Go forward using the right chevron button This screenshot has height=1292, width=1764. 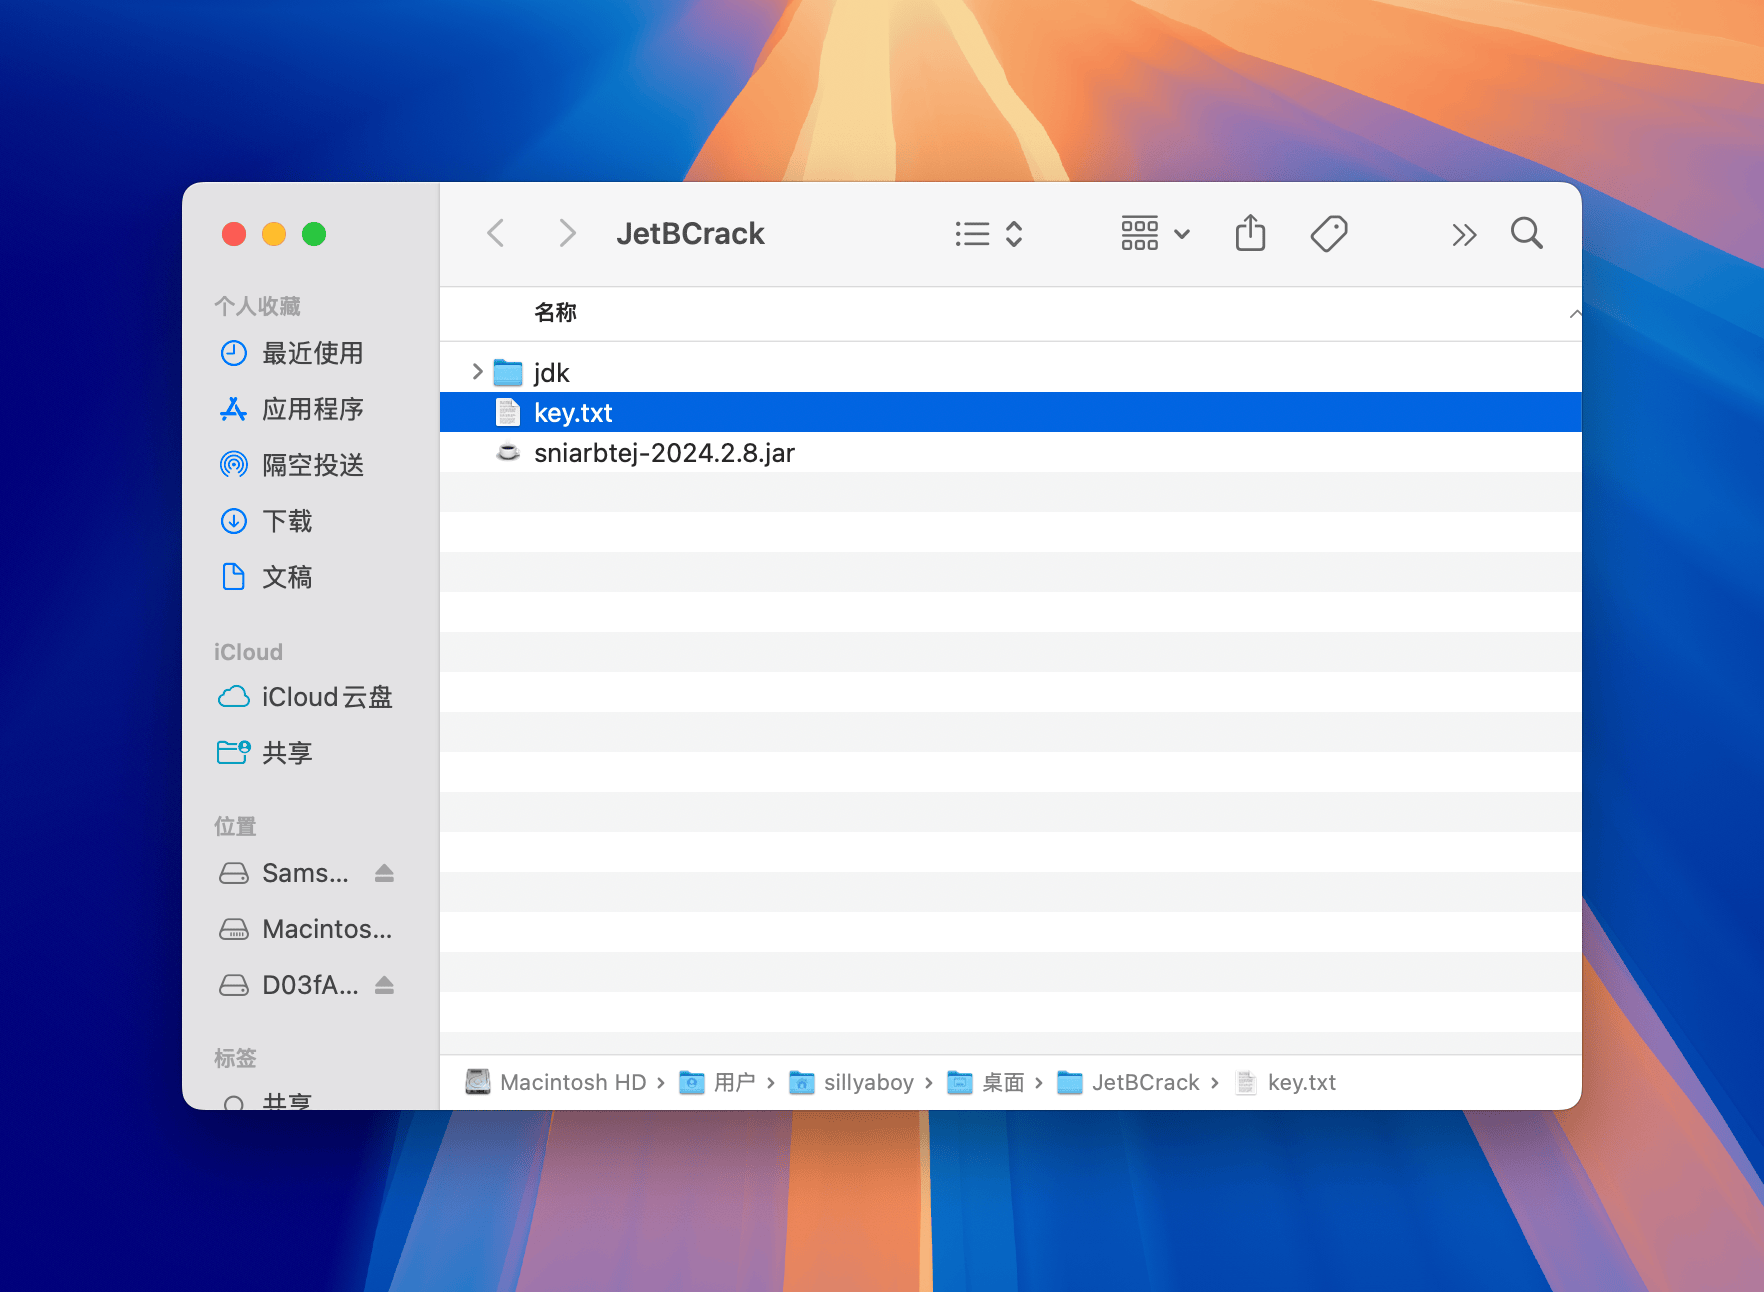point(567,234)
